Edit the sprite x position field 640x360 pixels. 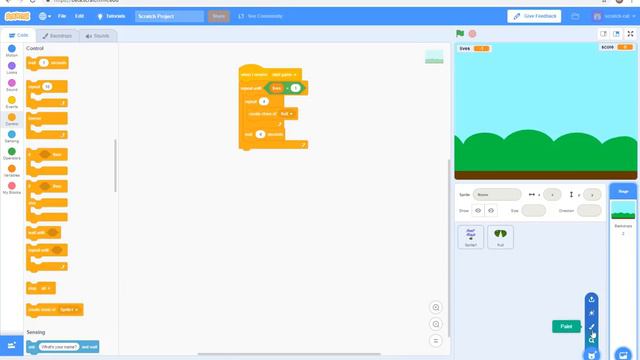(552, 195)
